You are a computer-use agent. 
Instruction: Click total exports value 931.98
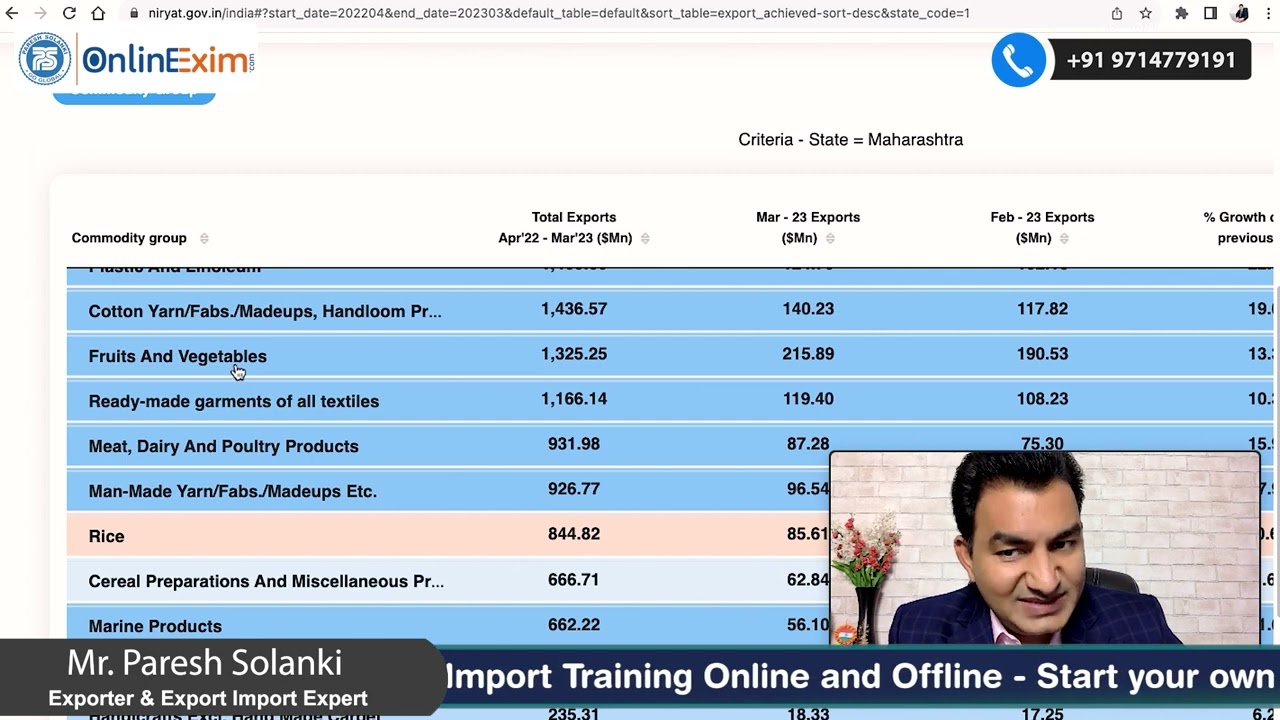pos(574,444)
